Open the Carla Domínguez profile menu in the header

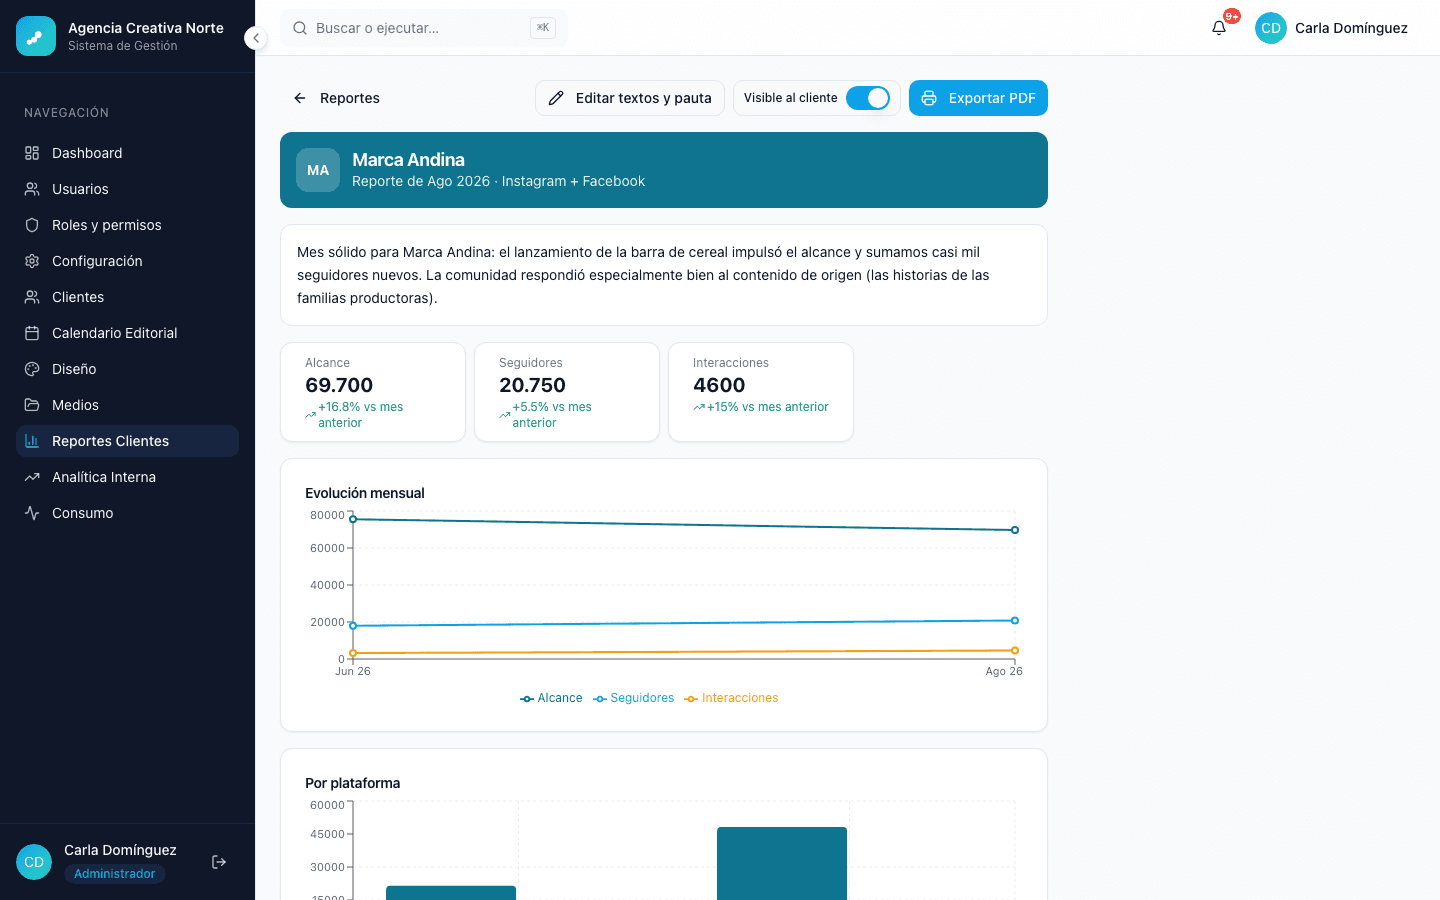[x=1331, y=28]
